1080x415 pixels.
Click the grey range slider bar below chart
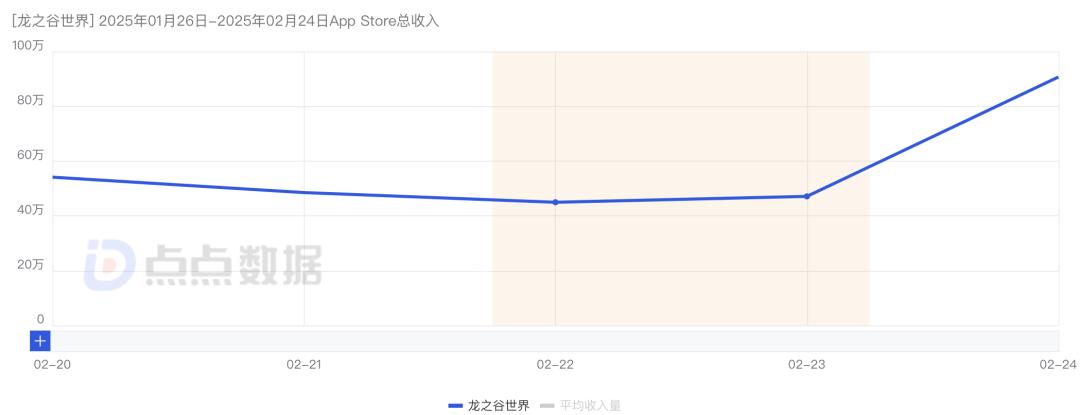(x=554, y=341)
